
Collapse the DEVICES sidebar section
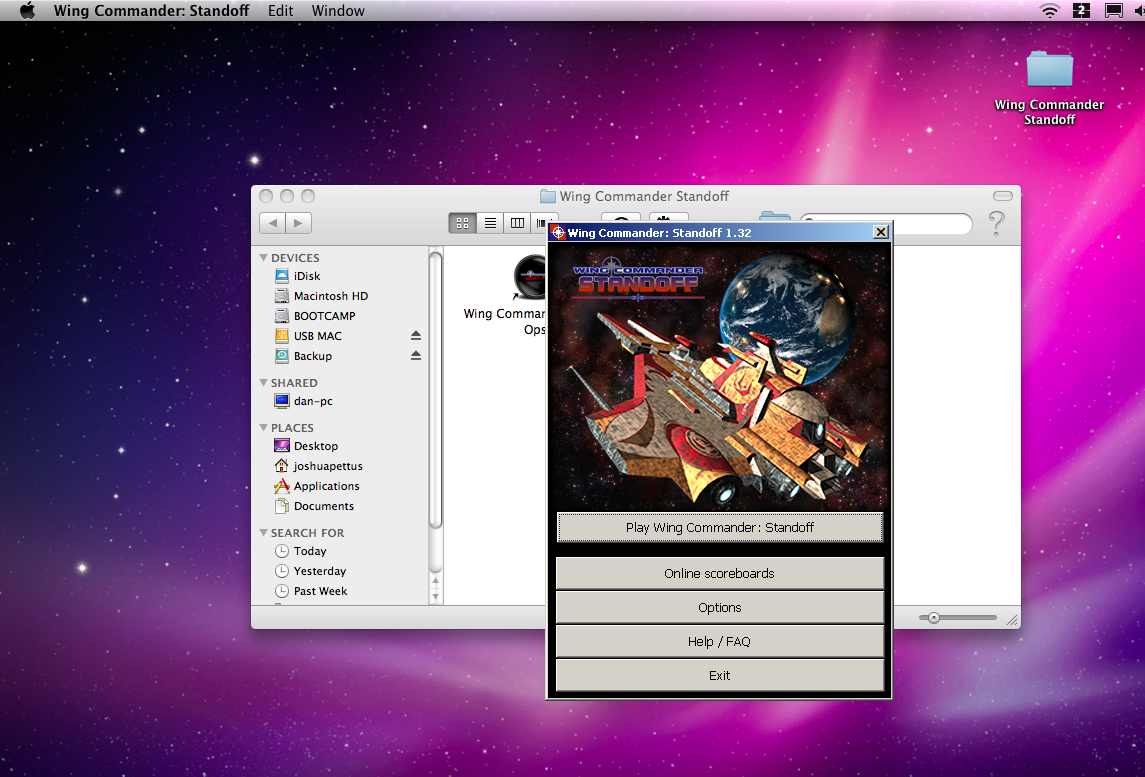pyautogui.click(x=264, y=258)
